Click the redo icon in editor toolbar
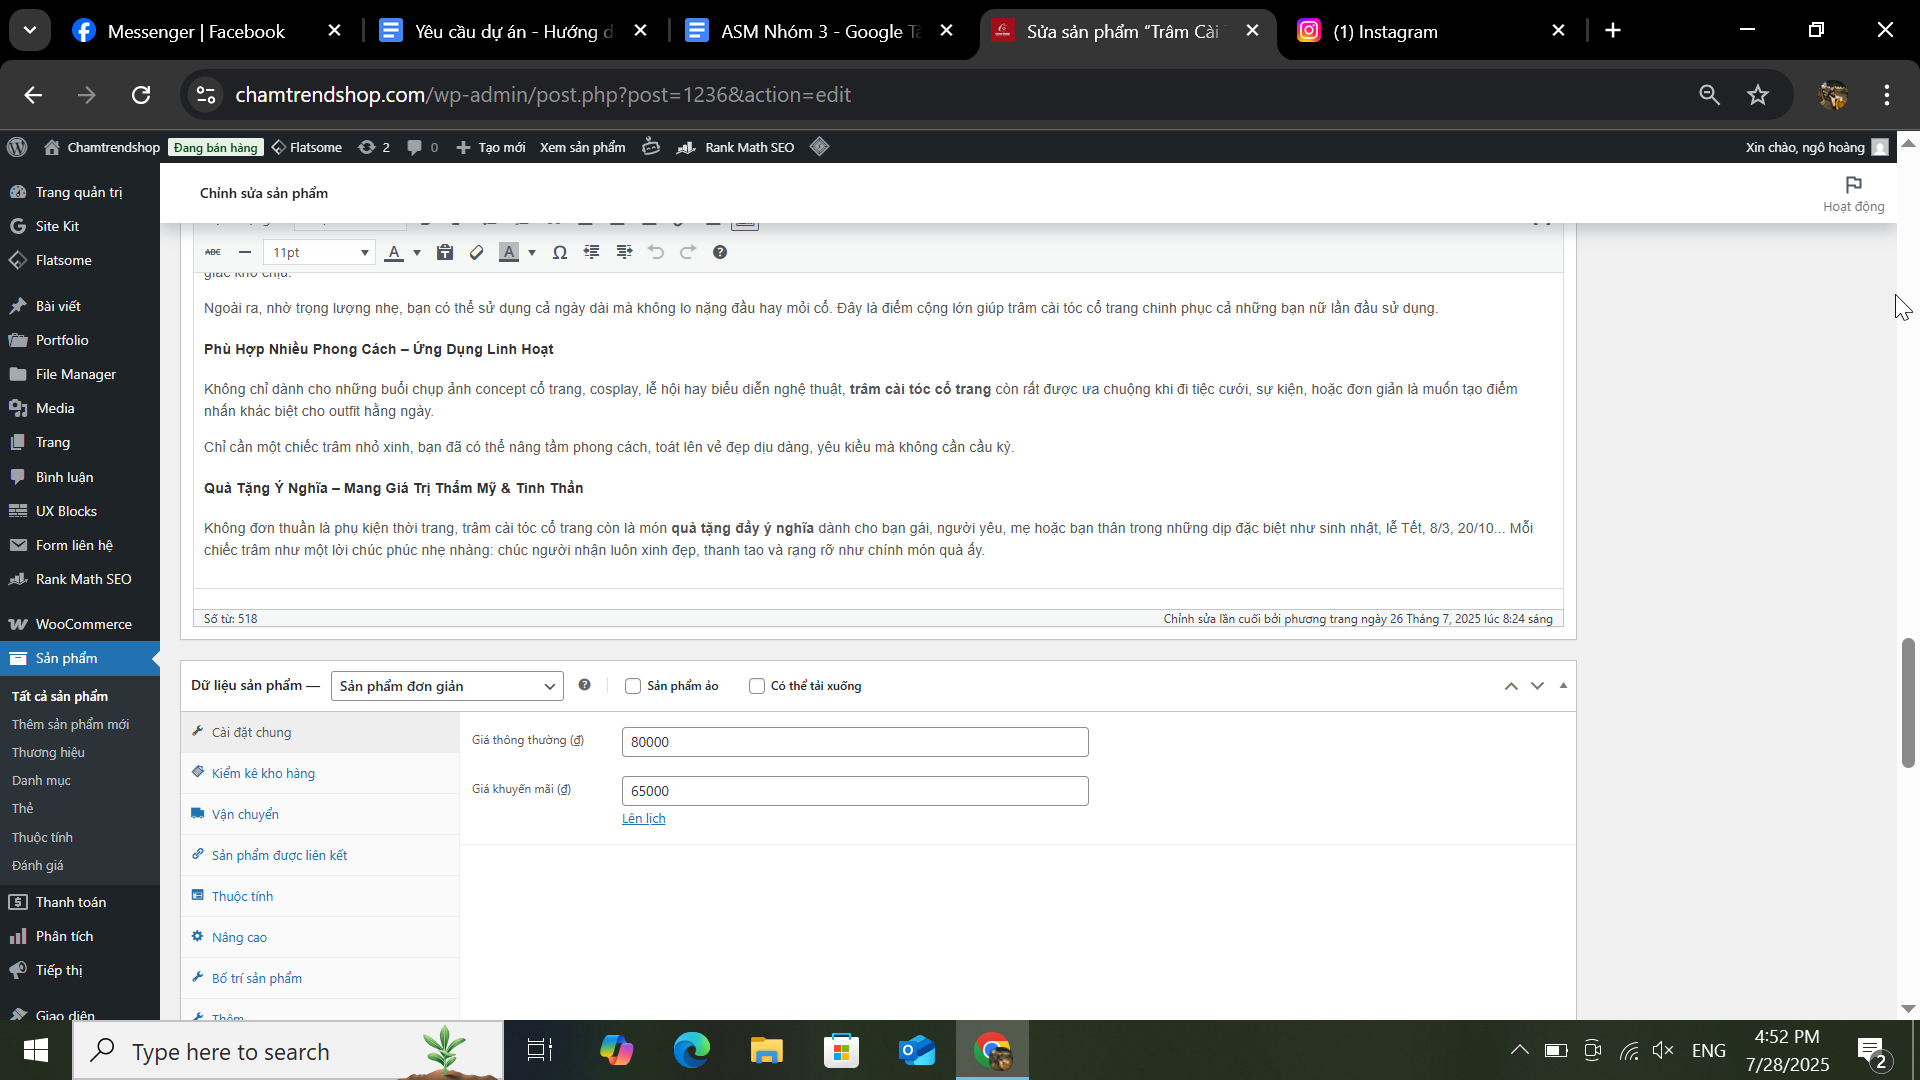1920x1080 pixels. click(x=688, y=252)
